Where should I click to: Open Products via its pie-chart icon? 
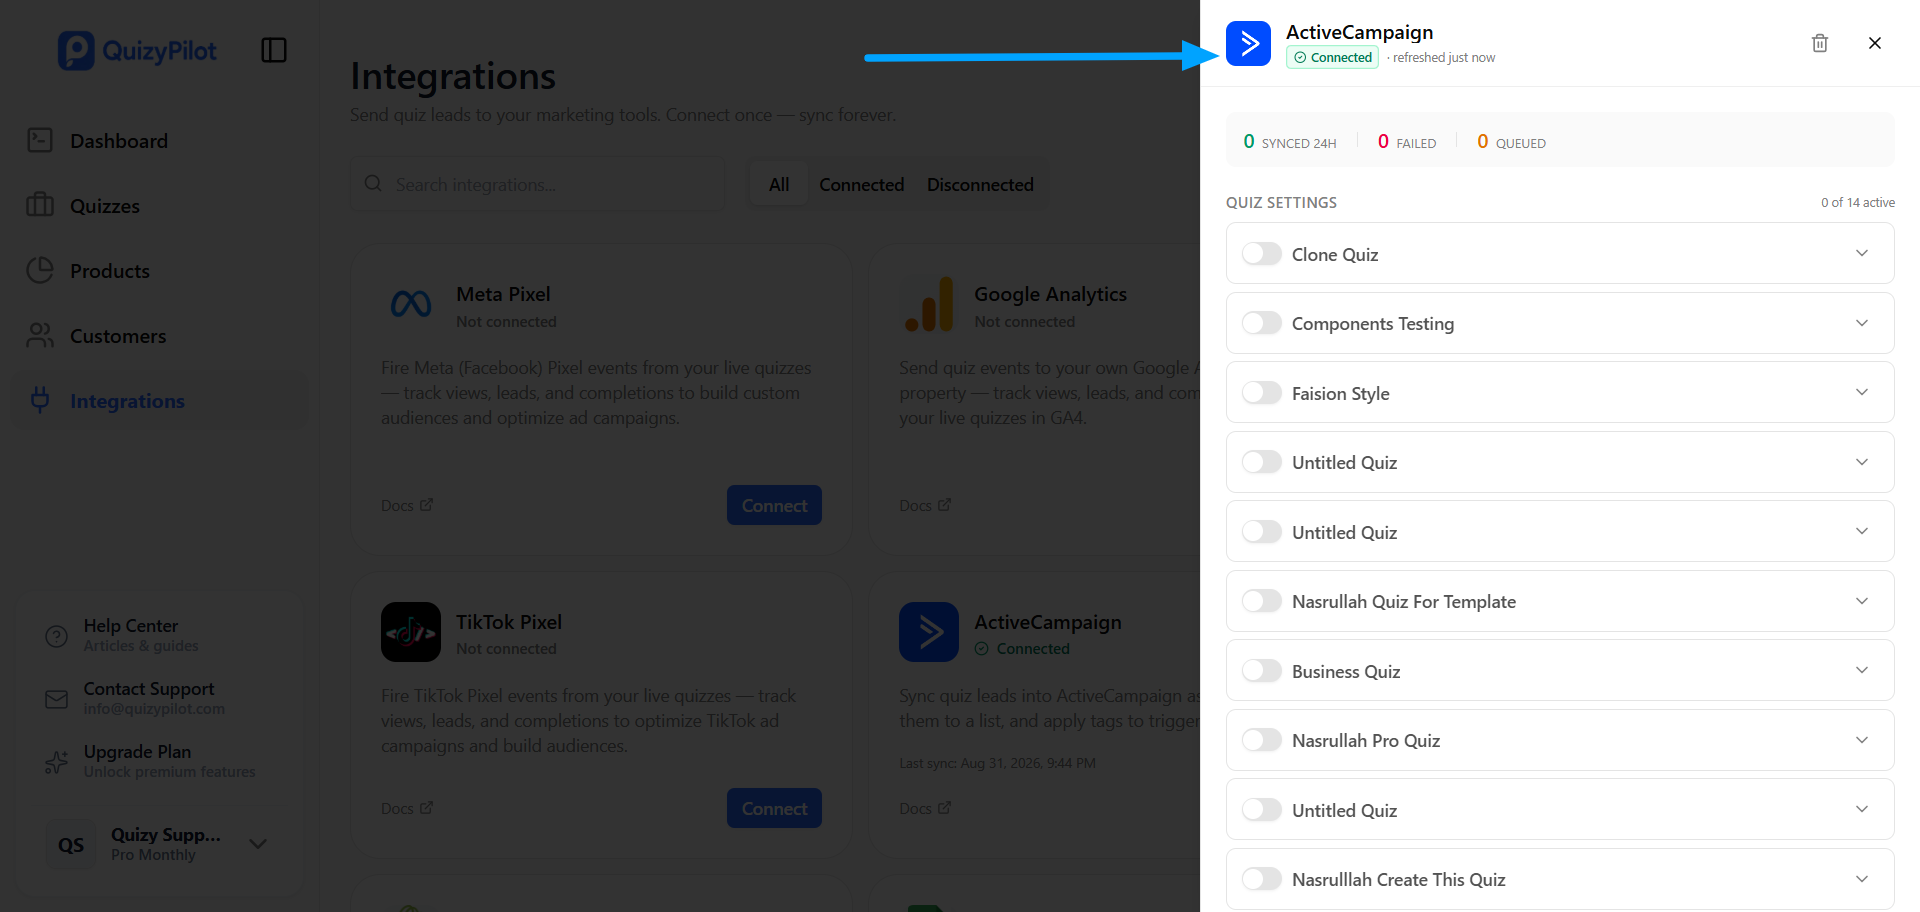click(40, 270)
